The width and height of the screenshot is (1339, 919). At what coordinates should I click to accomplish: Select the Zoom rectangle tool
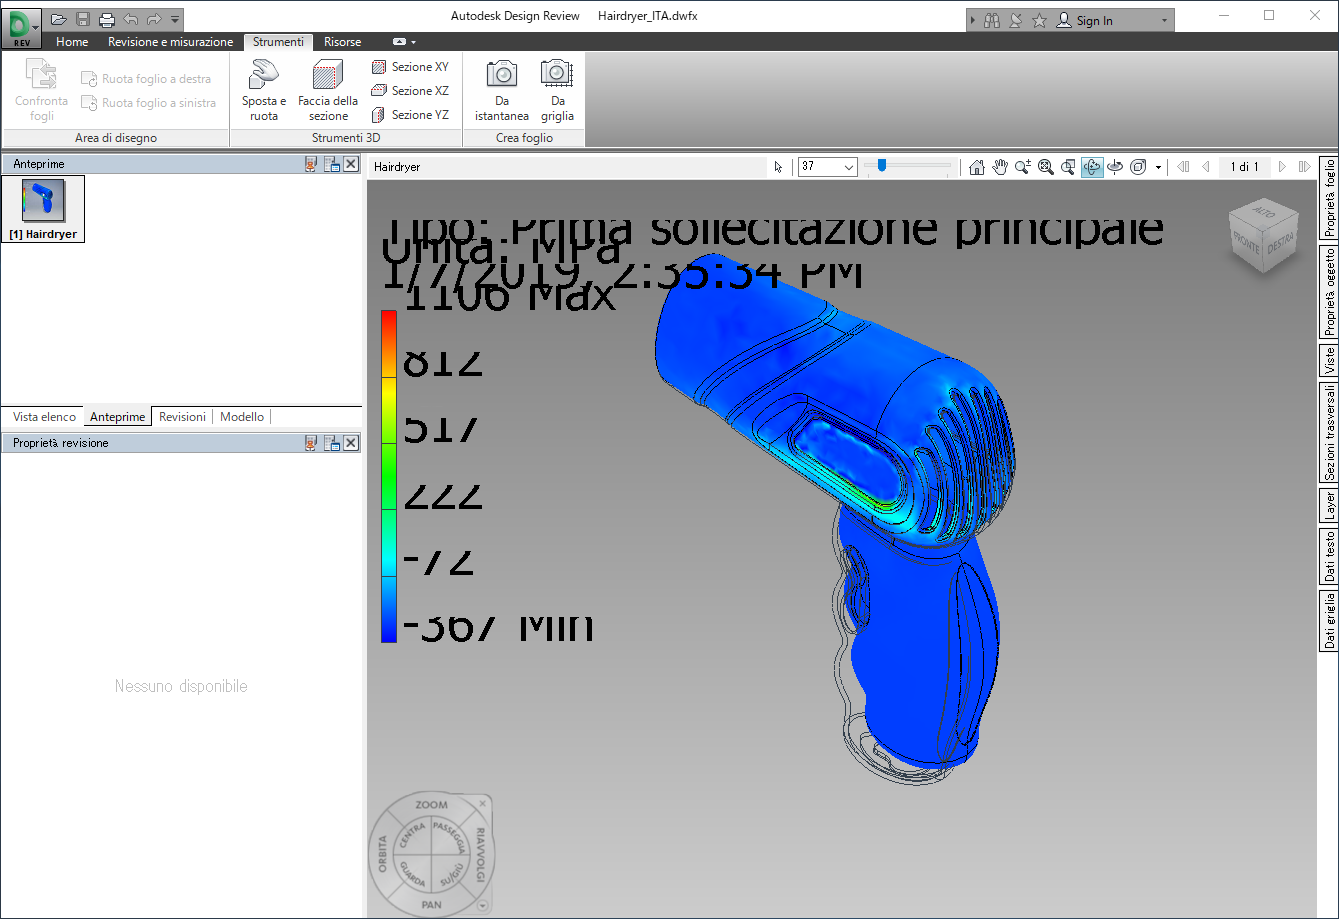point(1069,167)
